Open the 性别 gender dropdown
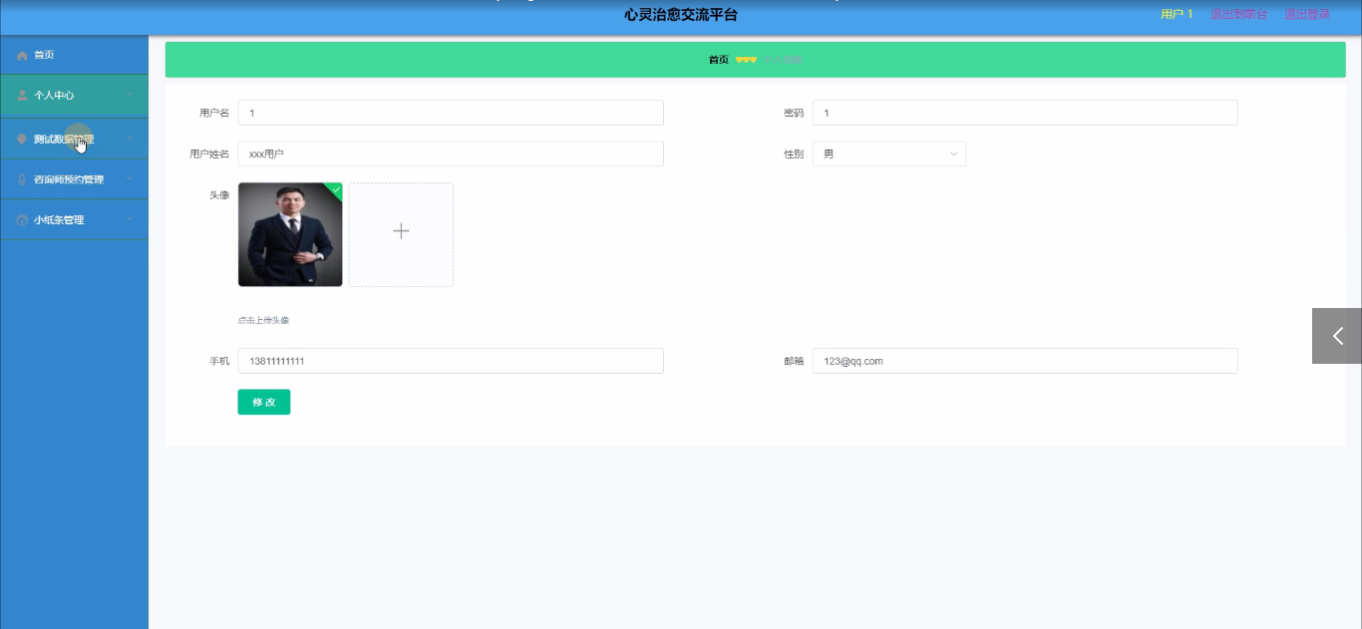Image resolution: width=1362 pixels, height=629 pixels. click(888, 154)
